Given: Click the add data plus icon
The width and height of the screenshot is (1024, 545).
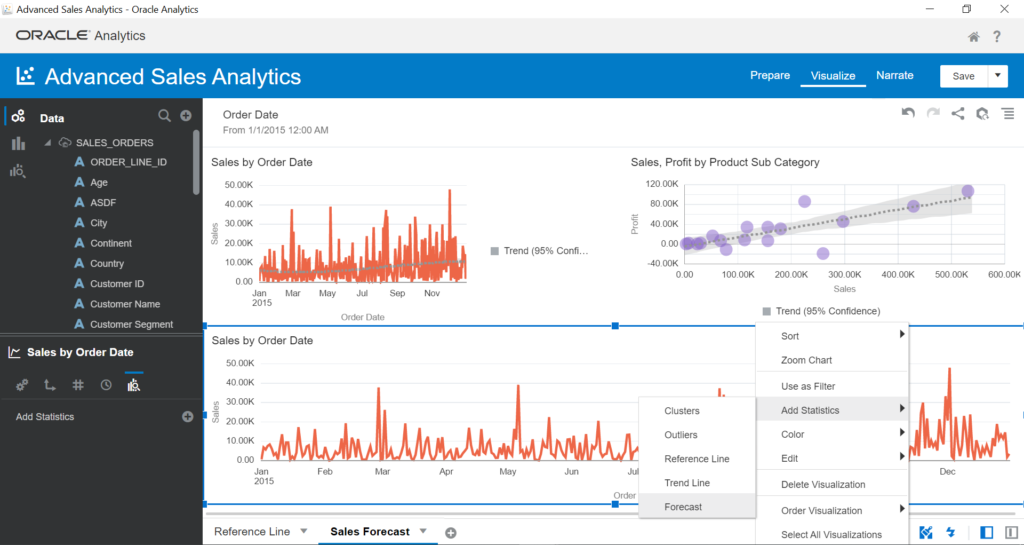Looking at the screenshot, I should tap(186, 116).
